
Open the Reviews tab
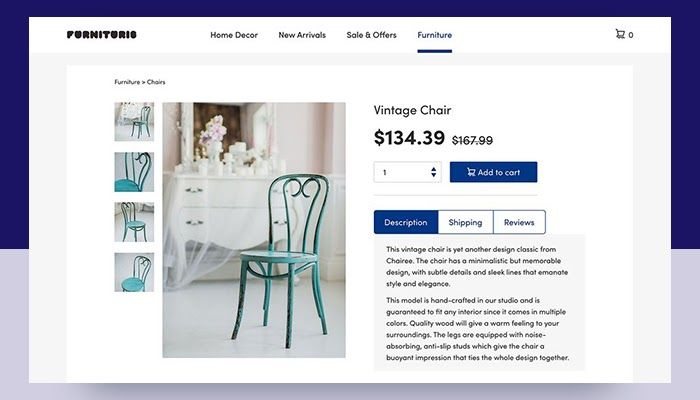(x=519, y=222)
